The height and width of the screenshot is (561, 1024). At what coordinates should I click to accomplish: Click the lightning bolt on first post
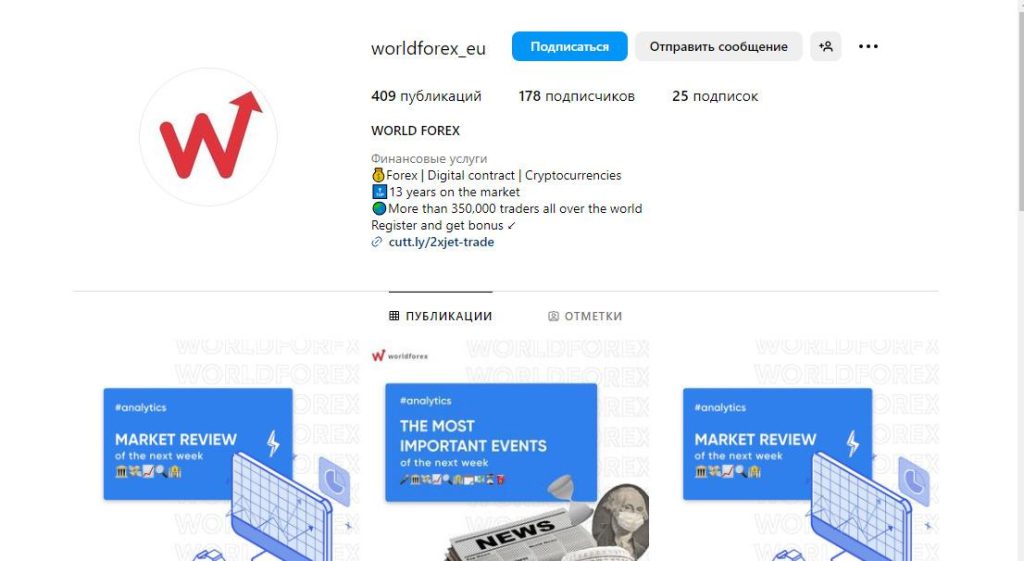[x=273, y=443]
